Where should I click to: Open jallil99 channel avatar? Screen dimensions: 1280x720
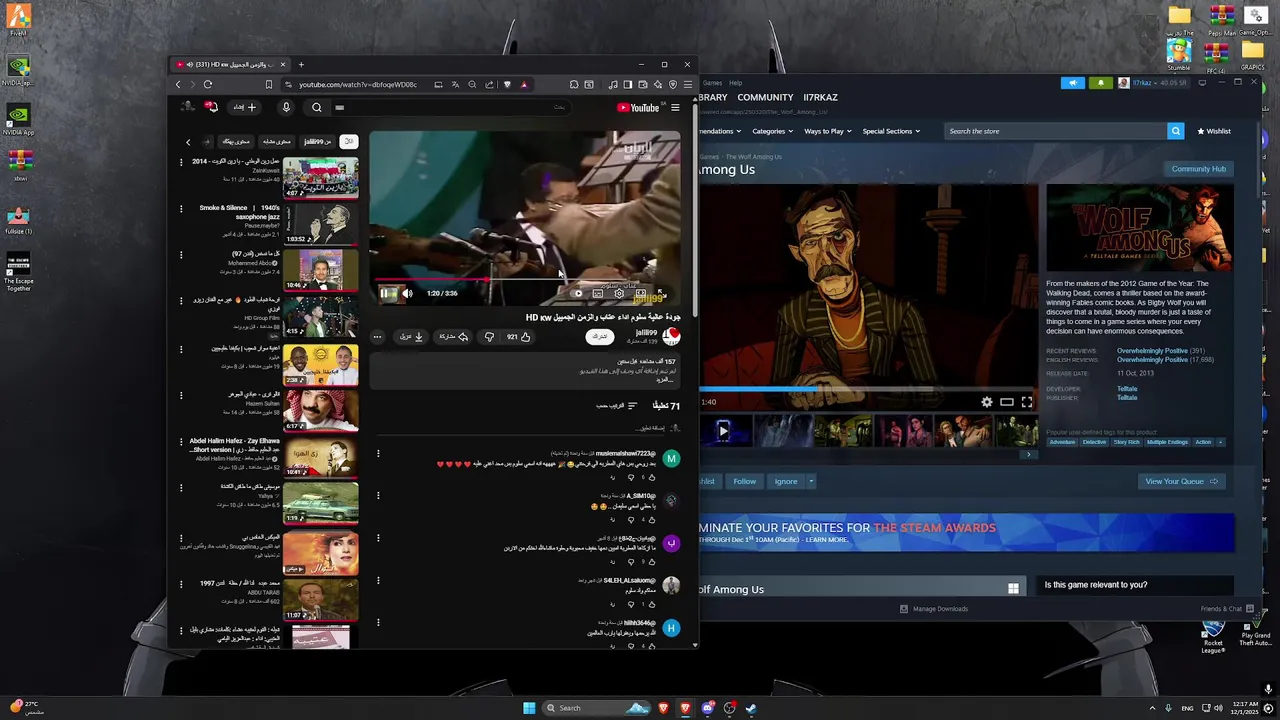671,336
